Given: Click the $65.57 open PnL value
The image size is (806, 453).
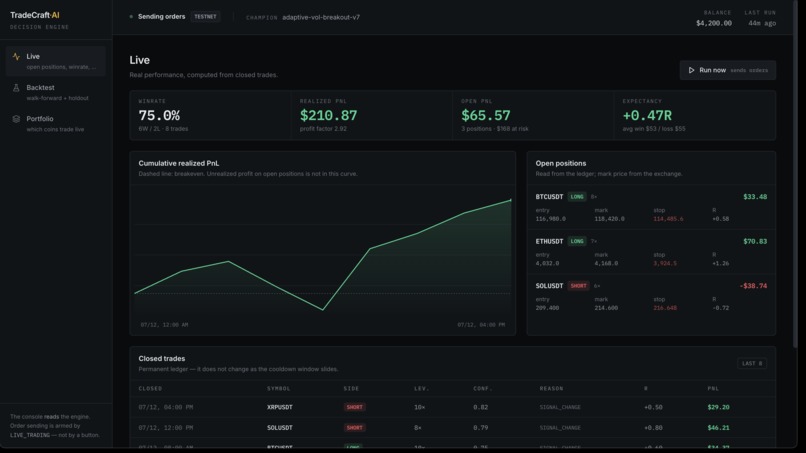Looking at the screenshot, I should 486,115.
